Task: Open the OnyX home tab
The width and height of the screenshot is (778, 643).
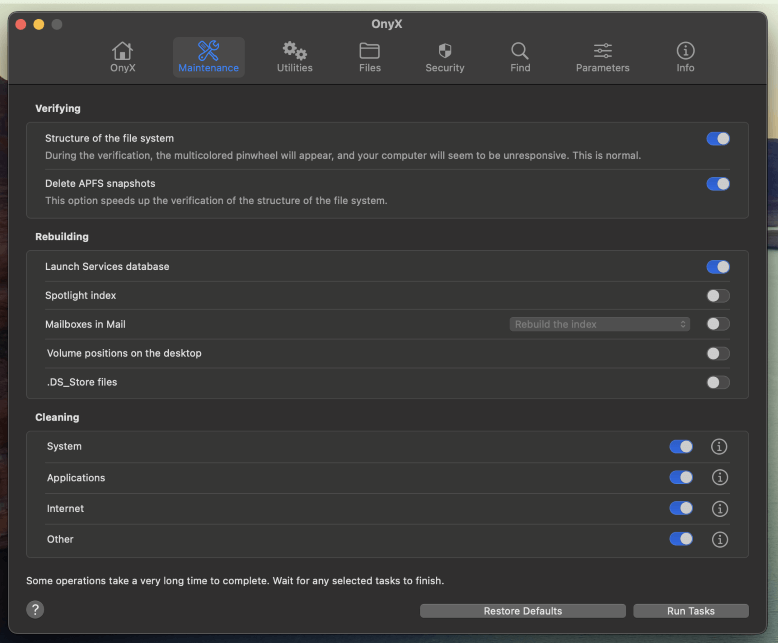Action: [x=123, y=57]
